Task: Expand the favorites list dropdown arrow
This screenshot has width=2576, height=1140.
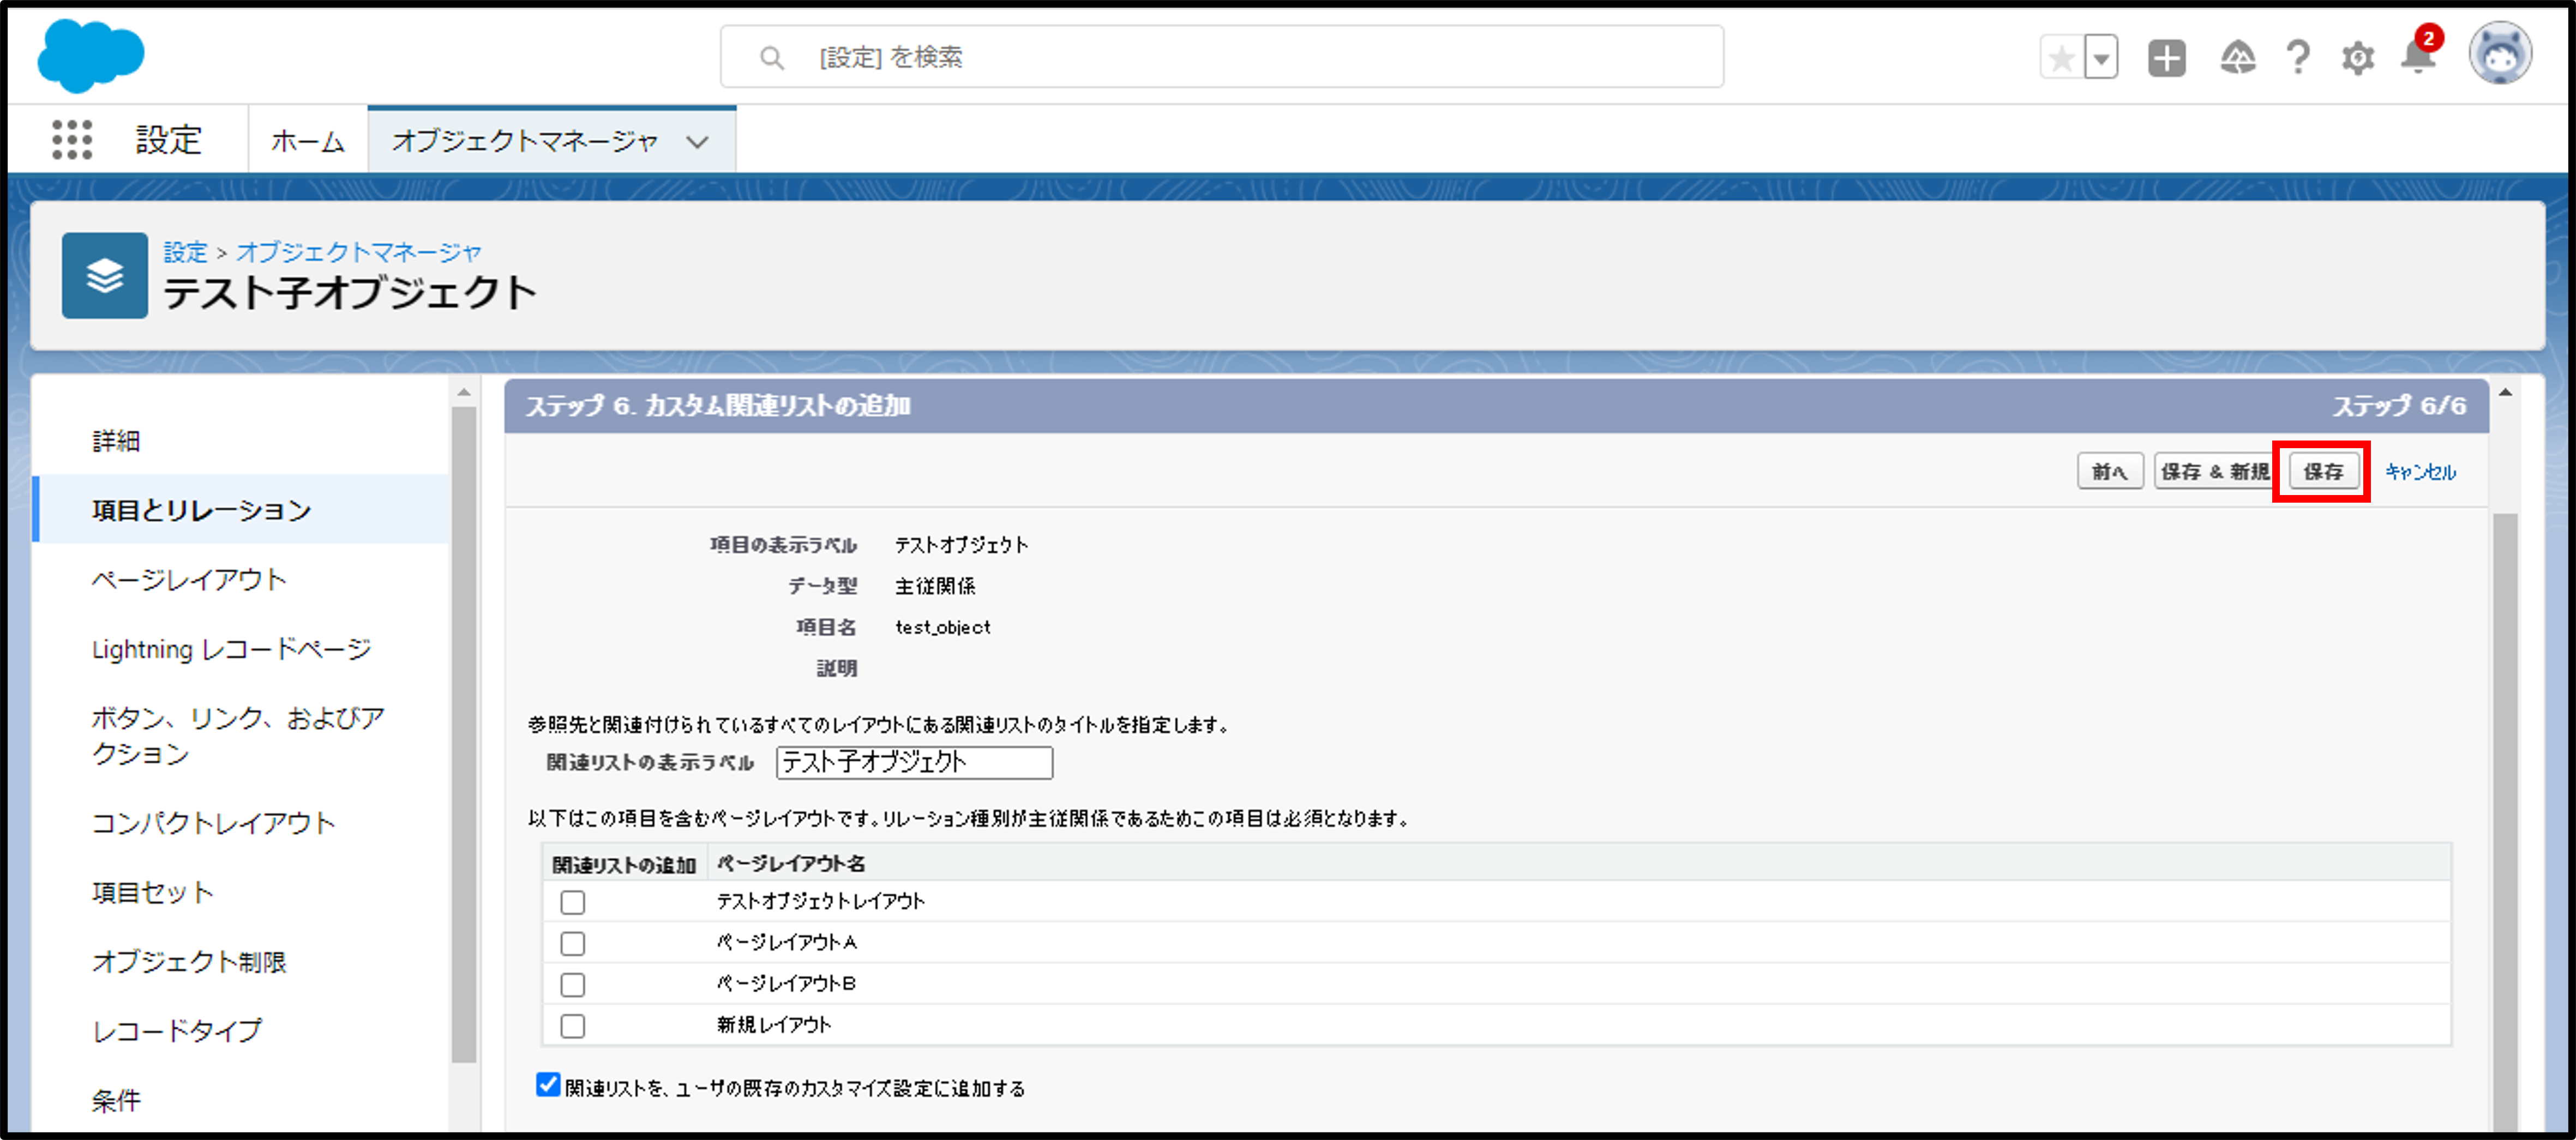Action: point(2102,58)
